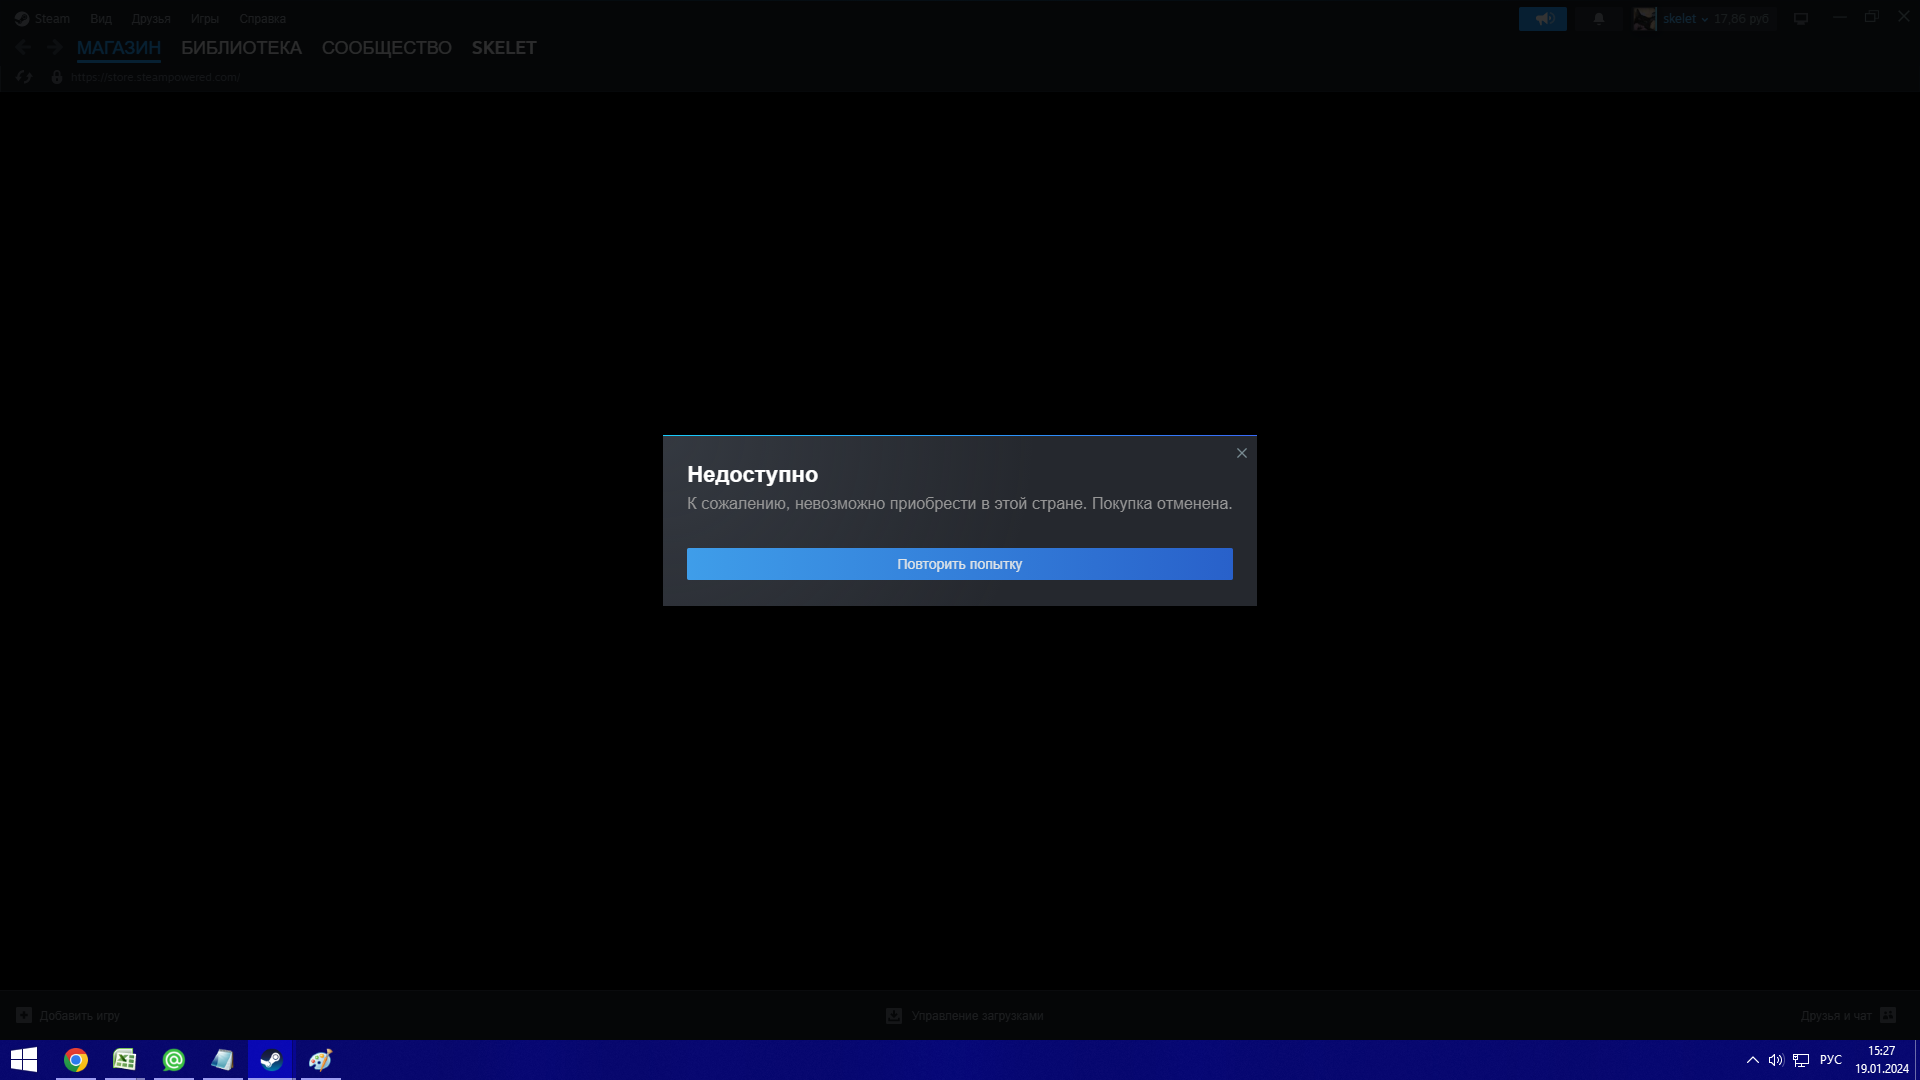Screen dimensions: 1920x1080
Task: Open Paint from the taskbar
Action: (x=320, y=1060)
